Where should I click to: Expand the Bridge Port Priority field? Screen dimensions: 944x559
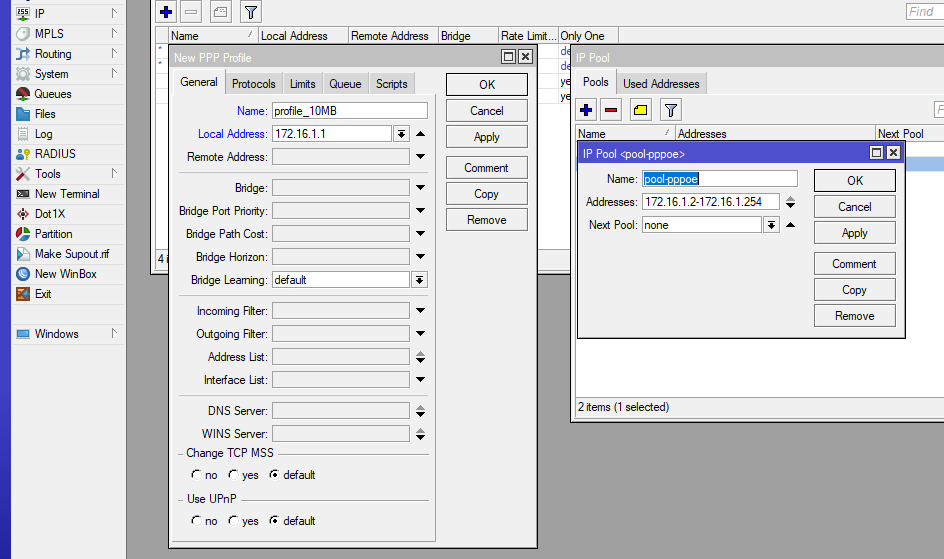click(421, 211)
